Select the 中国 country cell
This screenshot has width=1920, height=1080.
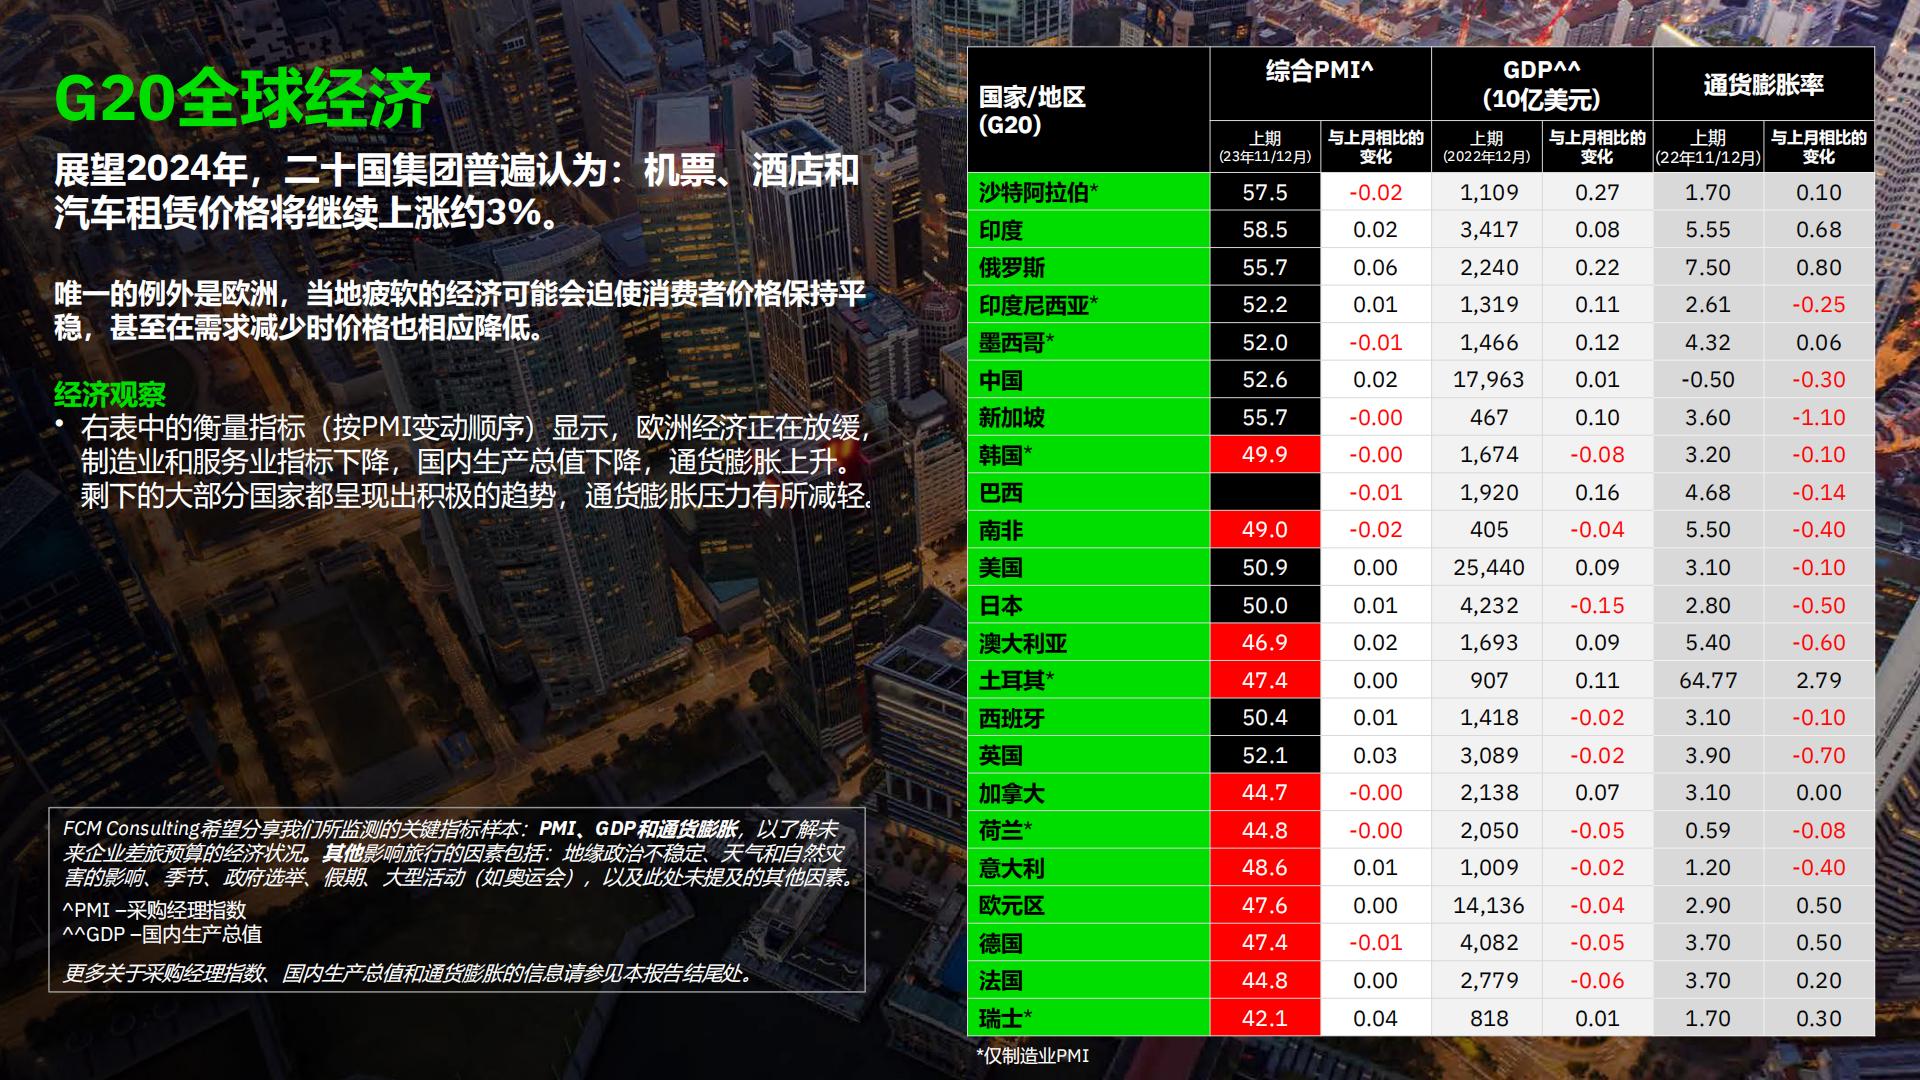(x=1089, y=380)
